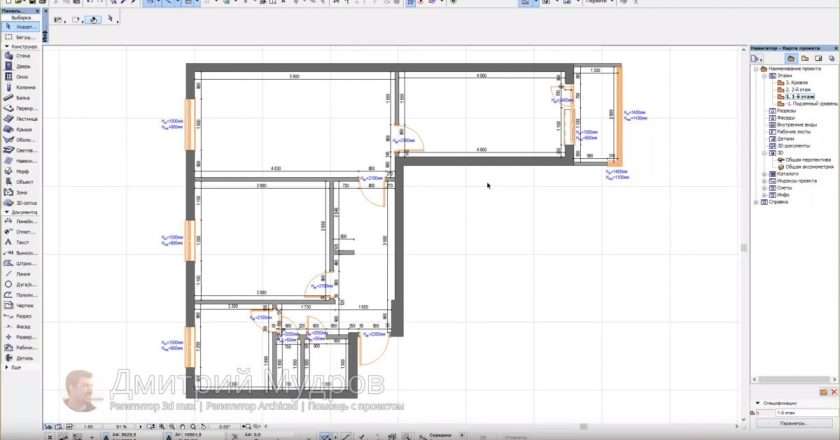Screen dimensions: 840x440
Task: Select the 3D Mesh (3D-сетка) tool
Action: [x=20, y=203]
